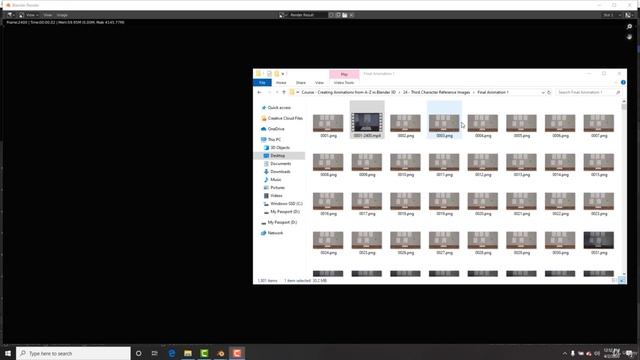This screenshot has height=360, width=640.
Task: Open the Quick Access Toolbar customize dropdown arrow
Action: pos(283,74)
